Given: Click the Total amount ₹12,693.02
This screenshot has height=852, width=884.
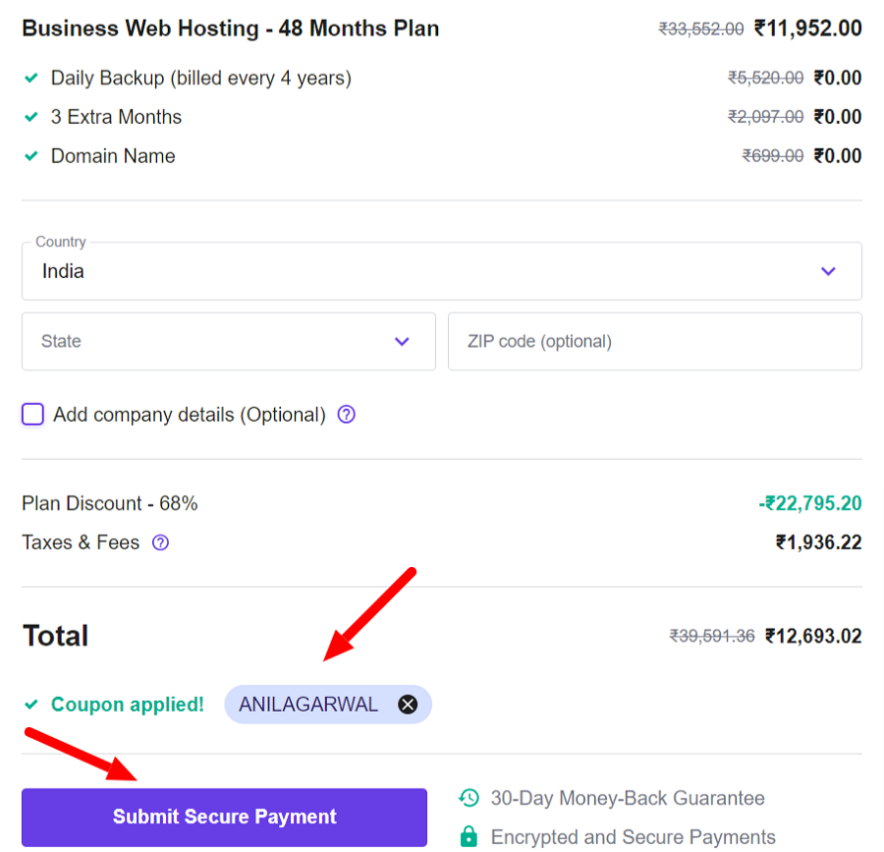Looking at the screenshot, I should [x=811, y=636].
